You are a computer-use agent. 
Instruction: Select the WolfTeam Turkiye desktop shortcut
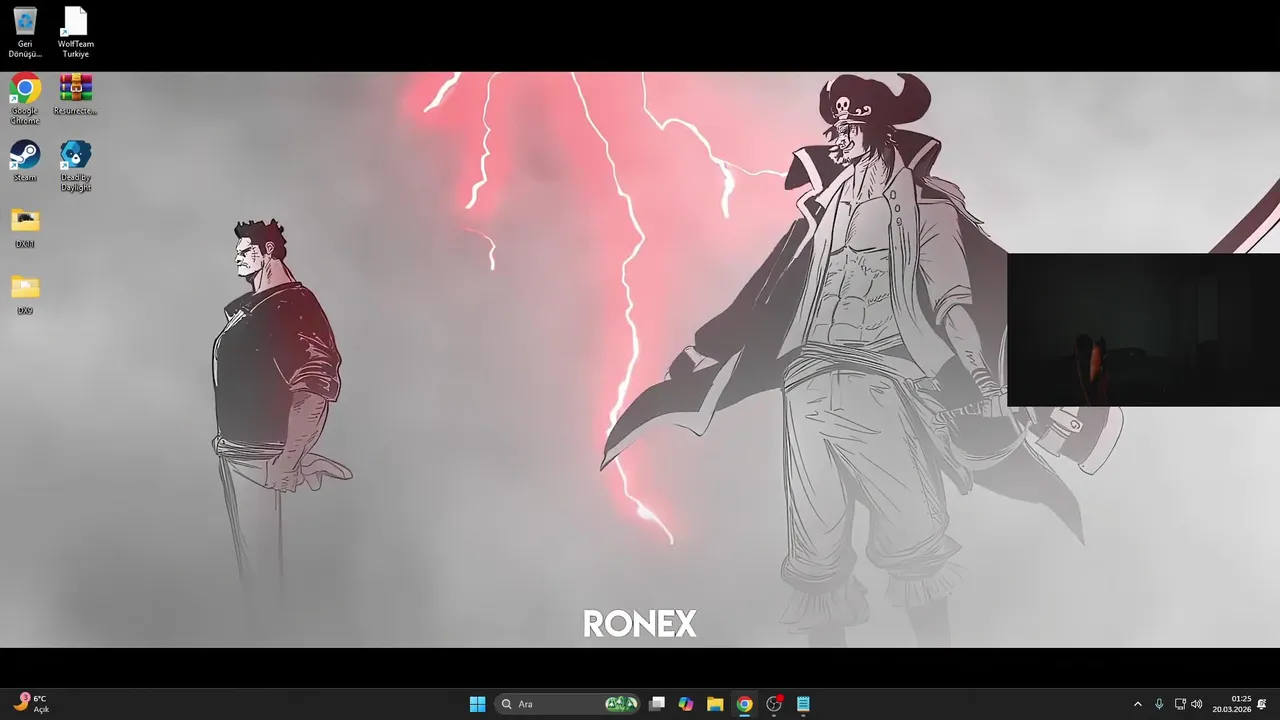[75, 32]
